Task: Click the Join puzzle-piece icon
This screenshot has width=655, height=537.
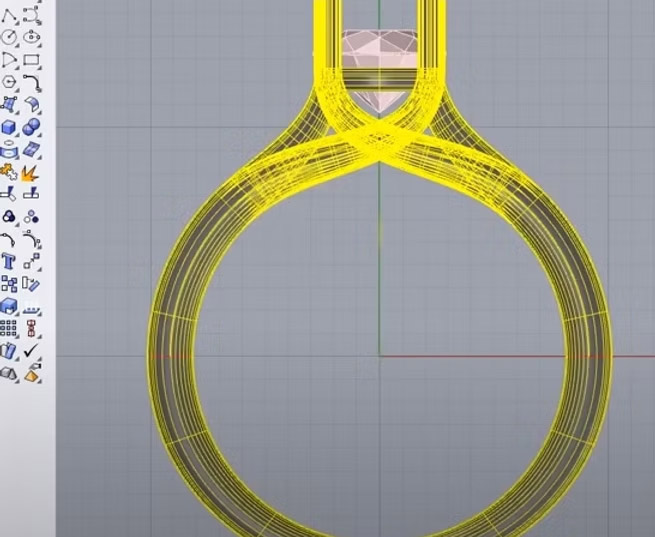Action: [x=10, y=171]
